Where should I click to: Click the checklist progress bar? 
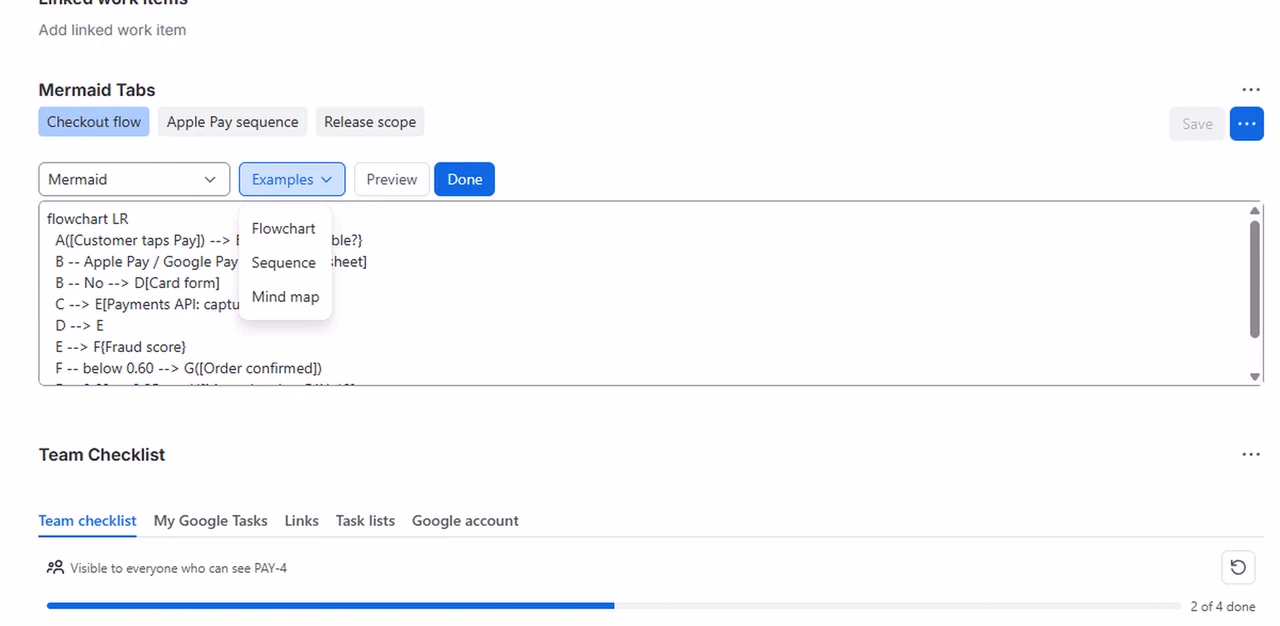[x=614, y=606]
